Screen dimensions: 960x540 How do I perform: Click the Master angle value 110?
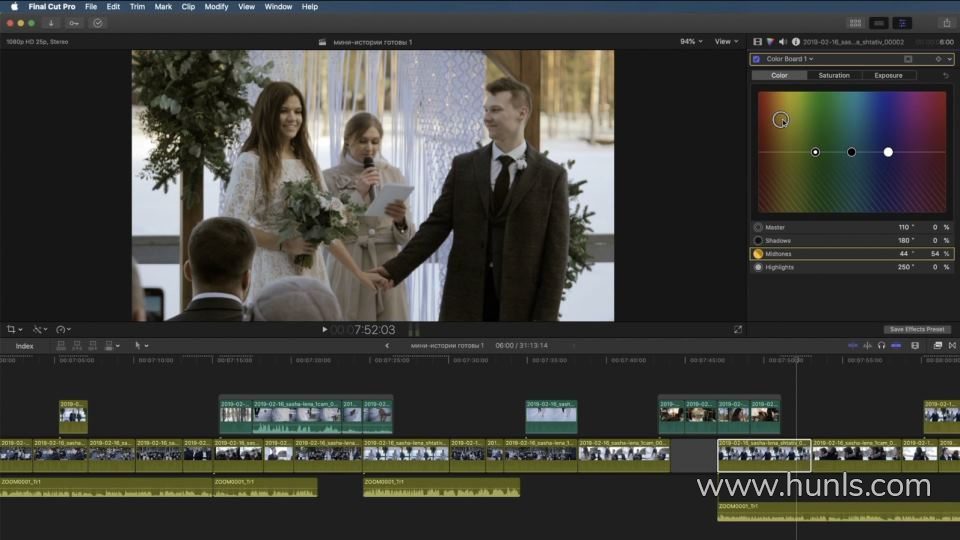pyautogui.click(x=904, y=227)
